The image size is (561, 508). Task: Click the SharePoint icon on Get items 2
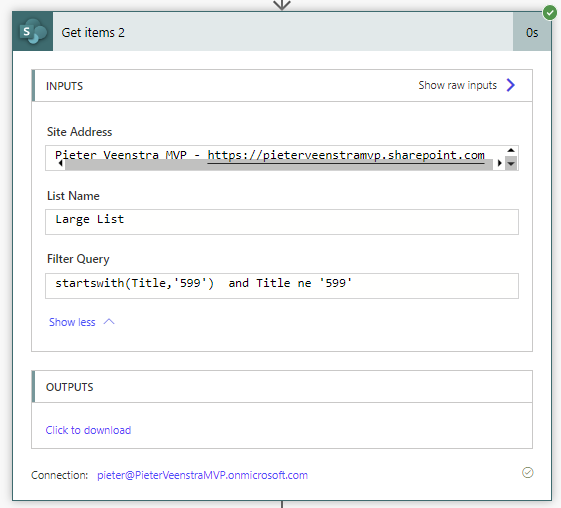pos(33,32)
